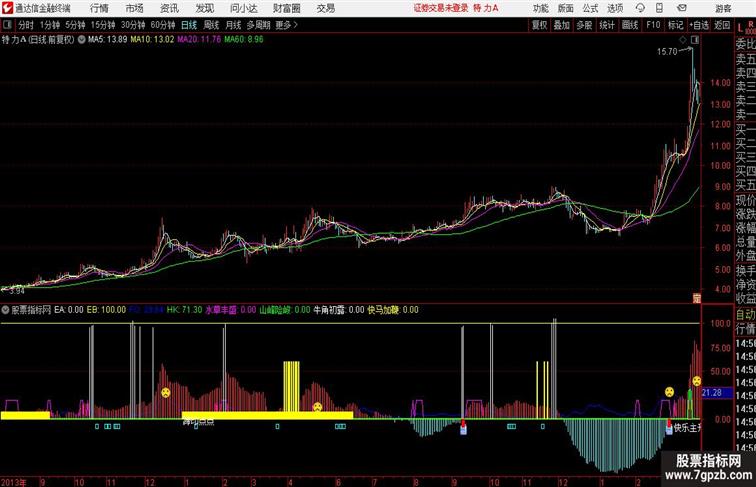Image resolution: width=756 pixels, height=487 pixels.
Task: Click the 通达信 red logo icon
Action: coord(7,8)
